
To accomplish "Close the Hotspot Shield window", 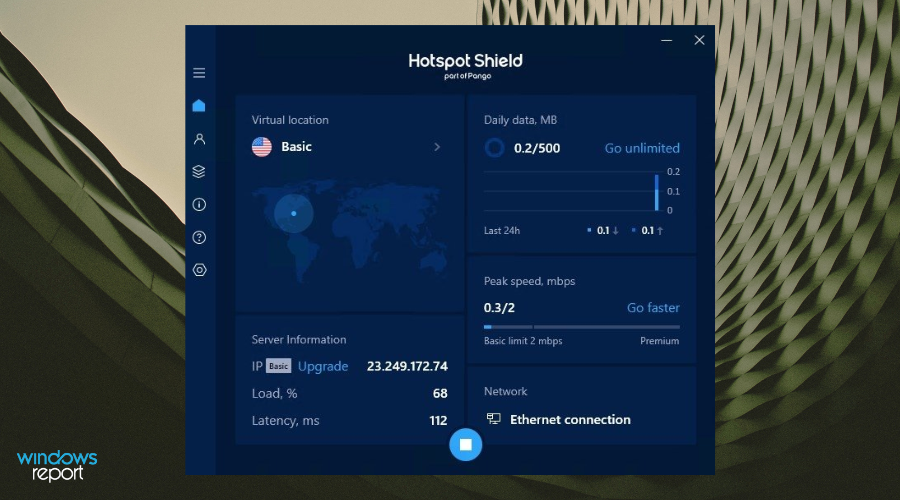I will [699, 40].
